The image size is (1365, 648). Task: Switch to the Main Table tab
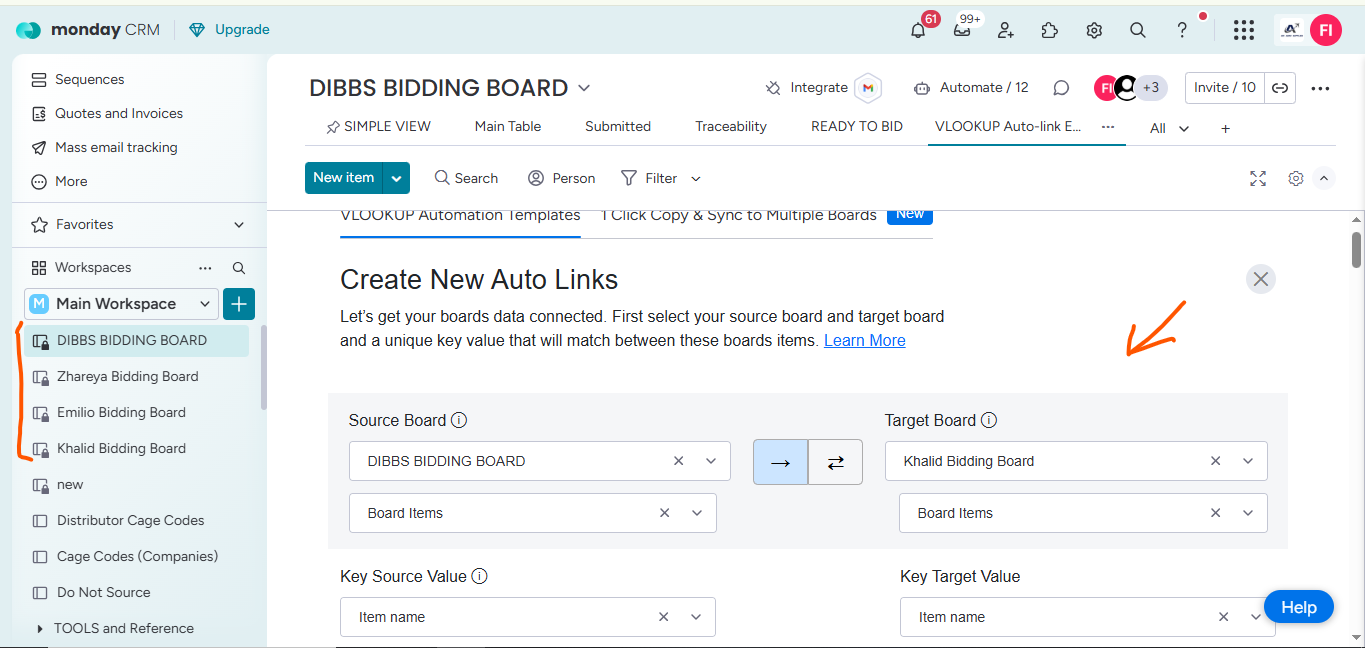508,127
